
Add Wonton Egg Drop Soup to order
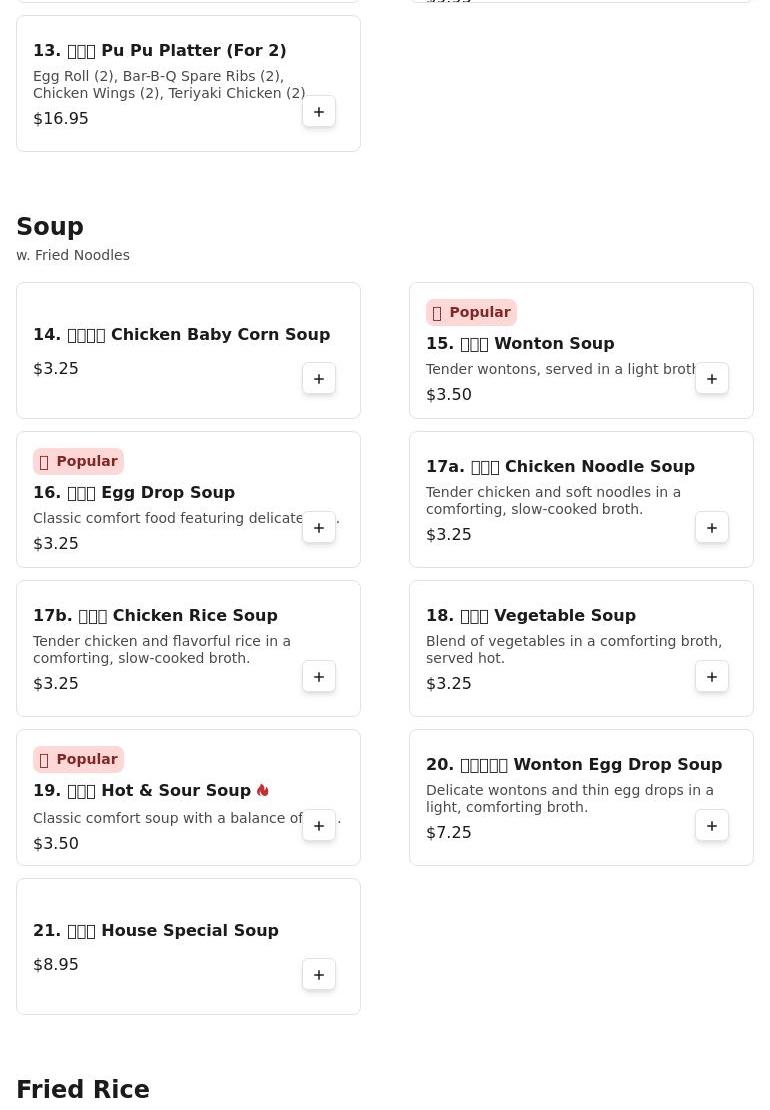[x=712, y=826]
